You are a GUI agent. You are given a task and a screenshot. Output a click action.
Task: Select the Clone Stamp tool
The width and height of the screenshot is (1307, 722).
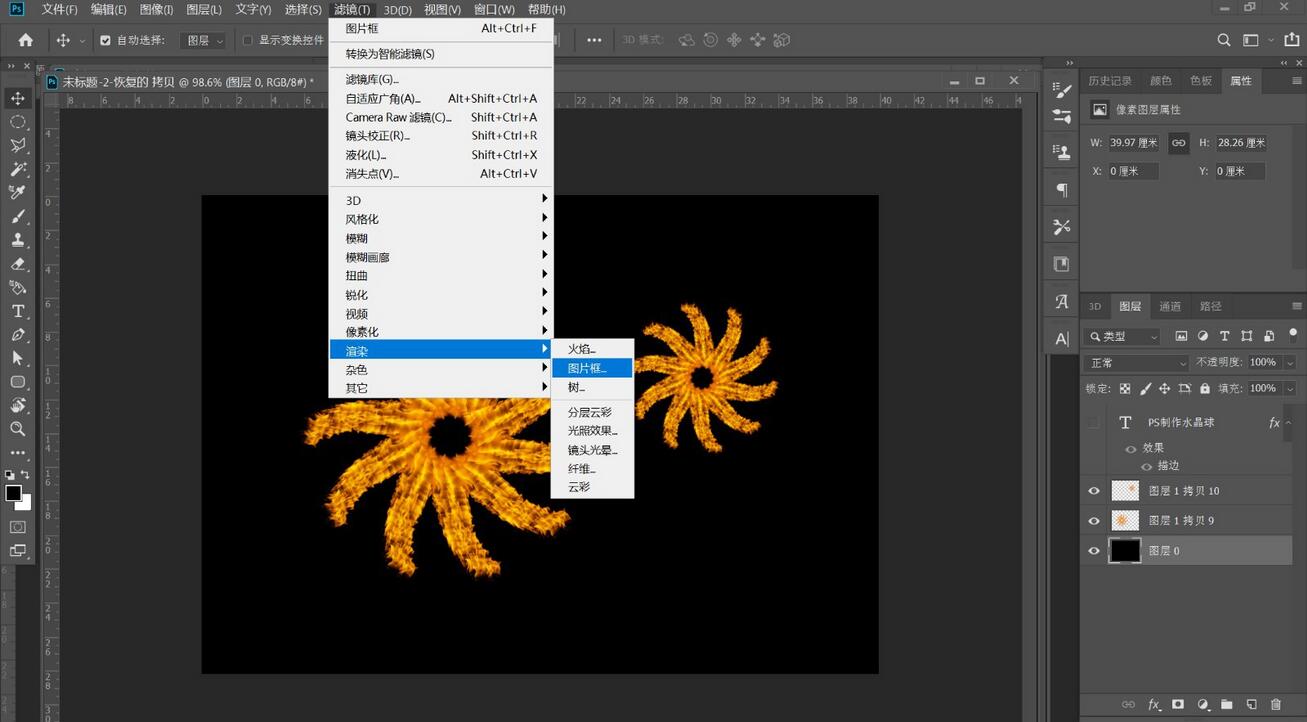[x=18, y=240]
